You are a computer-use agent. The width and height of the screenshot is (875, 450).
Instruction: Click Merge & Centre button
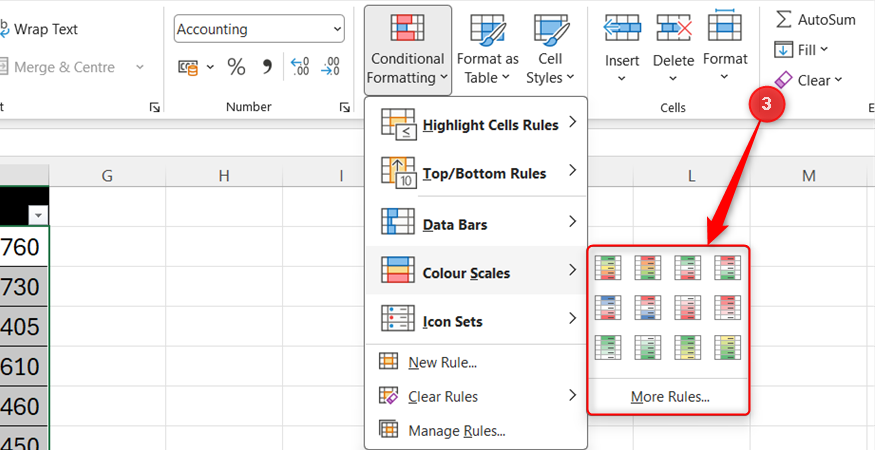57,67
